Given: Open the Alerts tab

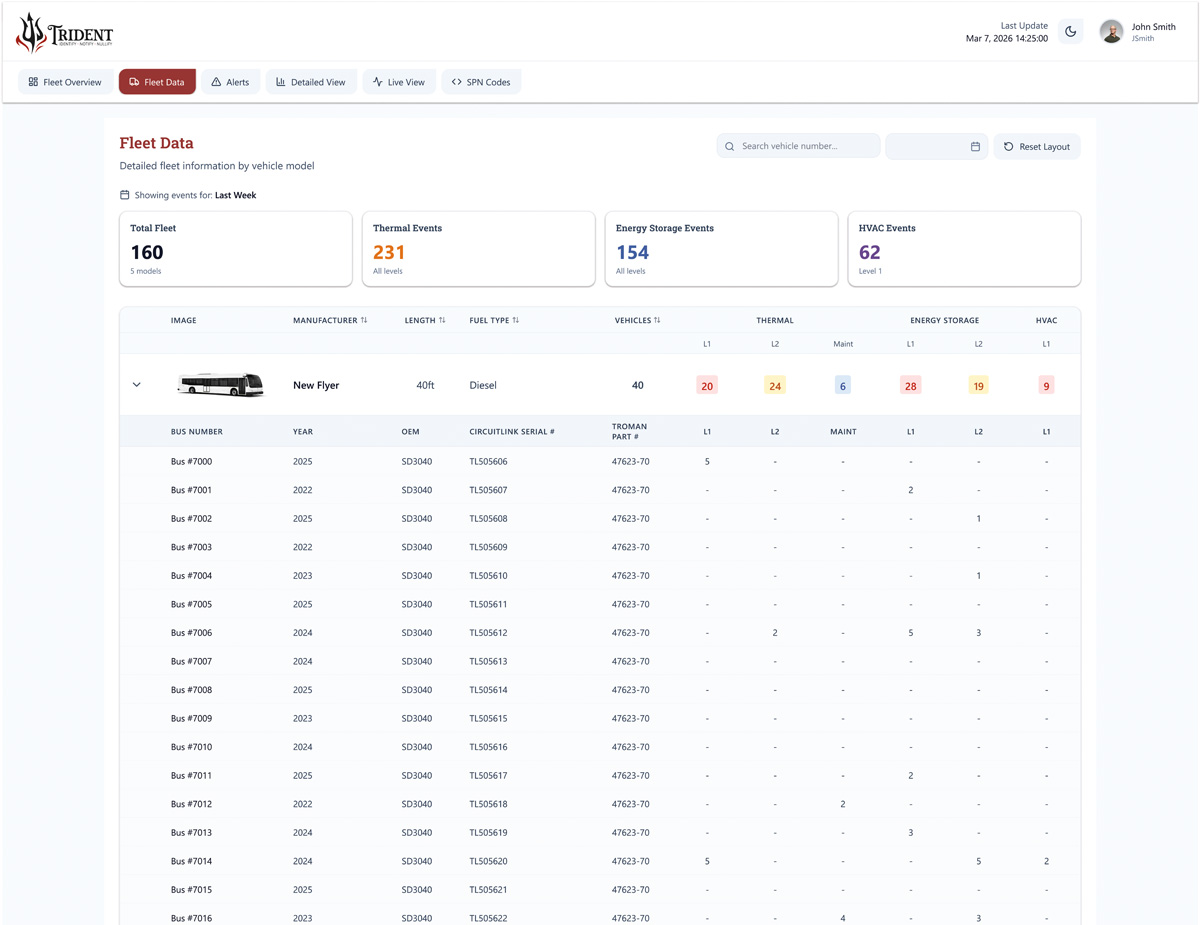Looking at the screenshot, I should (231, 82).
